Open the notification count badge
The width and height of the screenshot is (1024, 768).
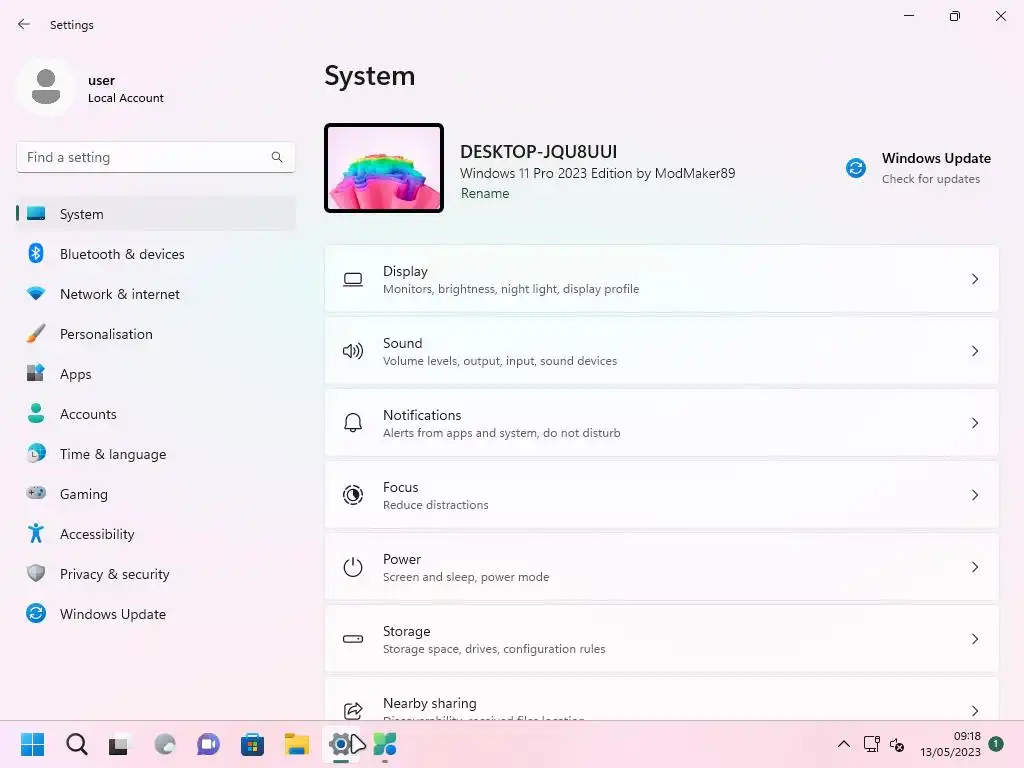996,743
